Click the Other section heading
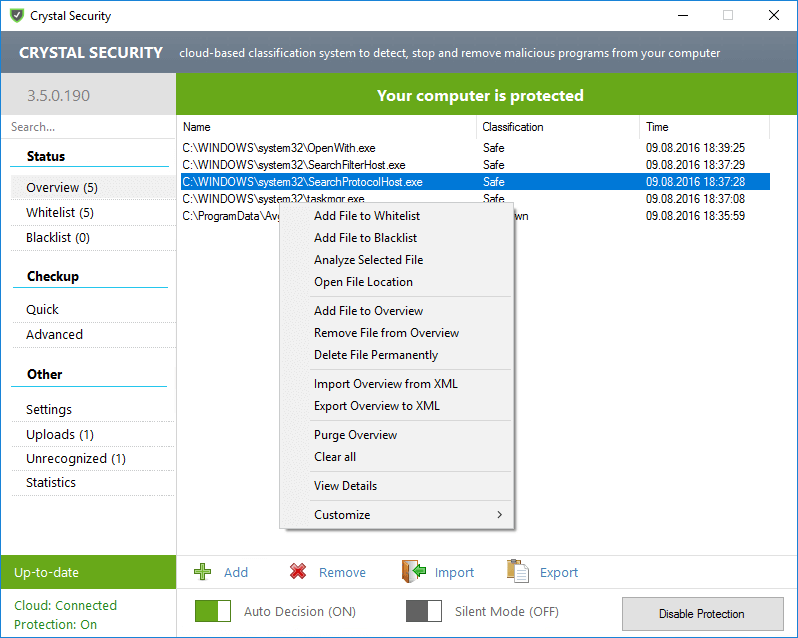This screenshot has height=638, width=798. tap(45, 374)
